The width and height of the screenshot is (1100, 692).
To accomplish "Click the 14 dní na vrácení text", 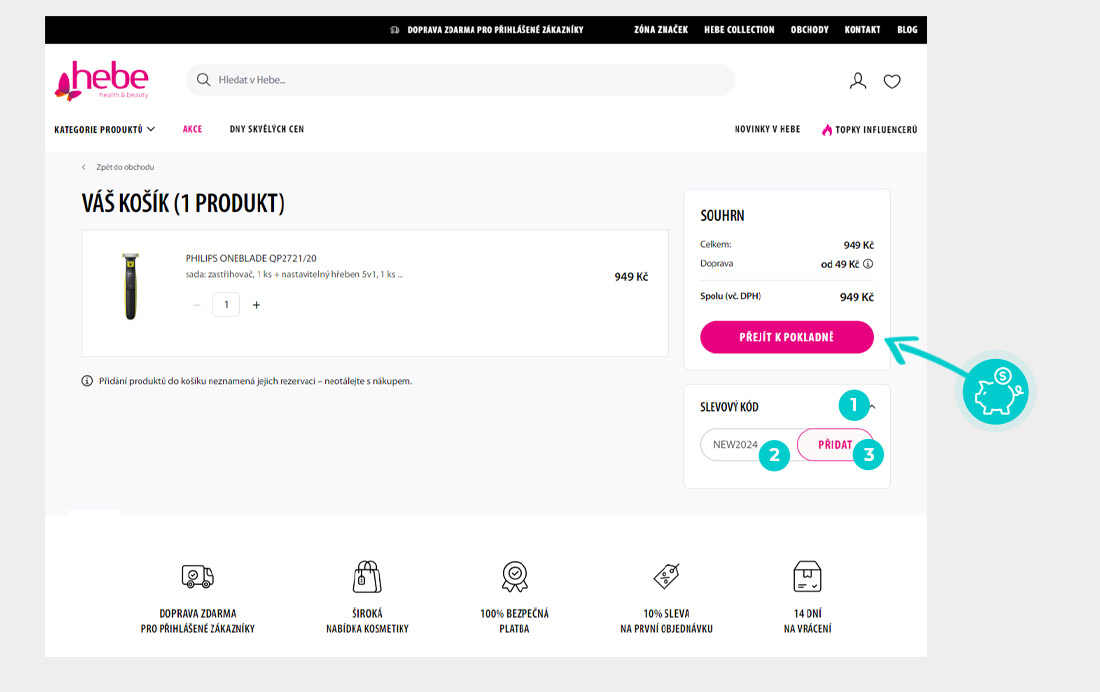I will 807,621.
